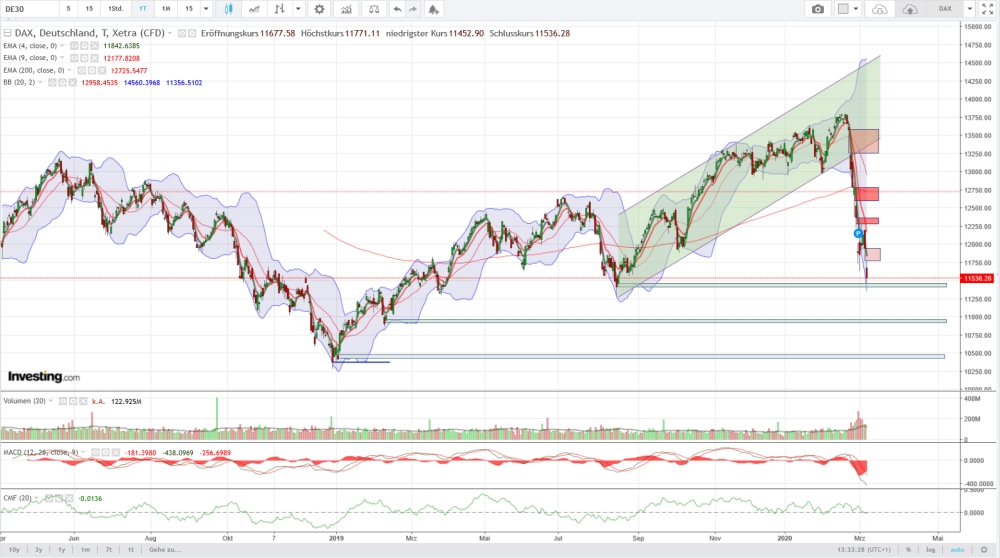1000x558 pixels.
Task: Set the range to 1y
Action: (x=62, y=549)
